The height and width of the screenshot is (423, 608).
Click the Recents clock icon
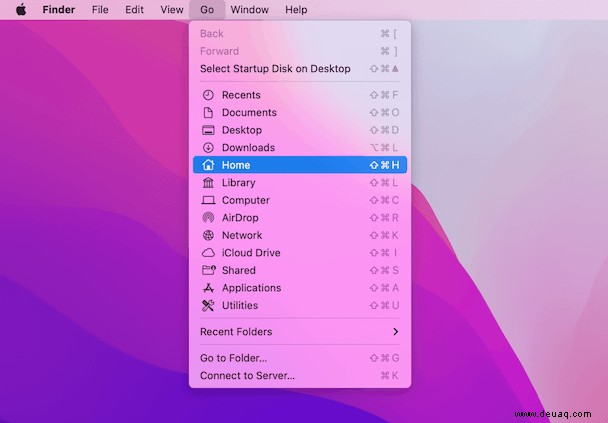point(208,95)
